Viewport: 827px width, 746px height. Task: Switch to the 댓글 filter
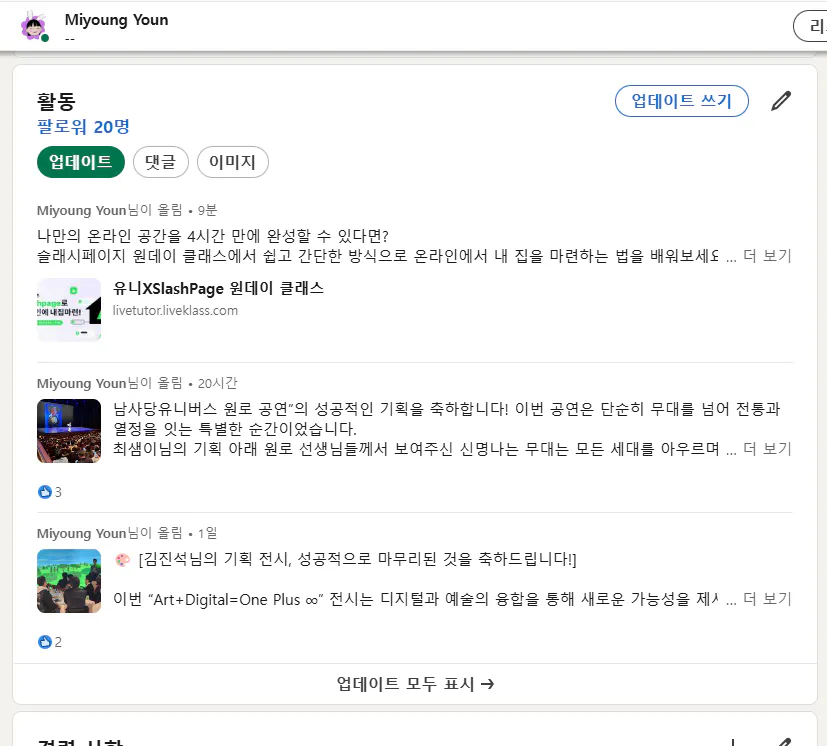pyautogui.click(x=160, y=162)
